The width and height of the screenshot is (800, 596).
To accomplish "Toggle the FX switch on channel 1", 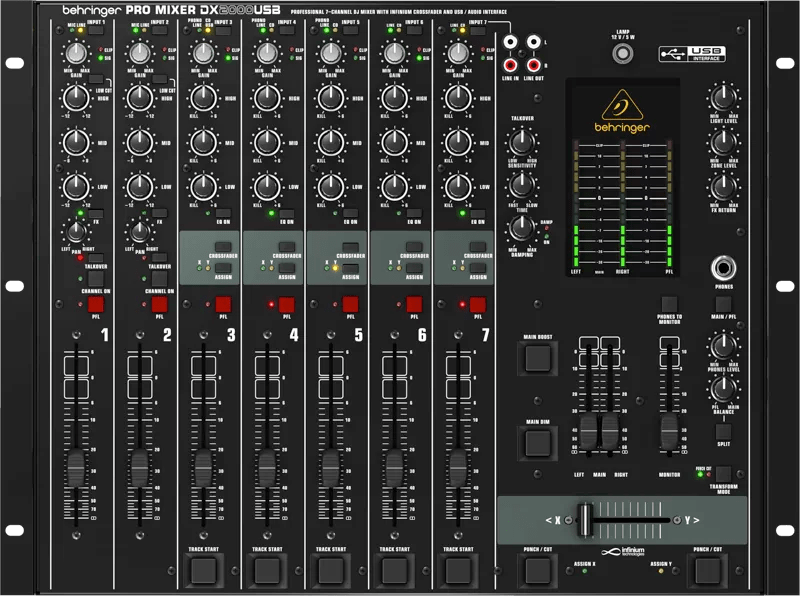I will pos(94,212).
